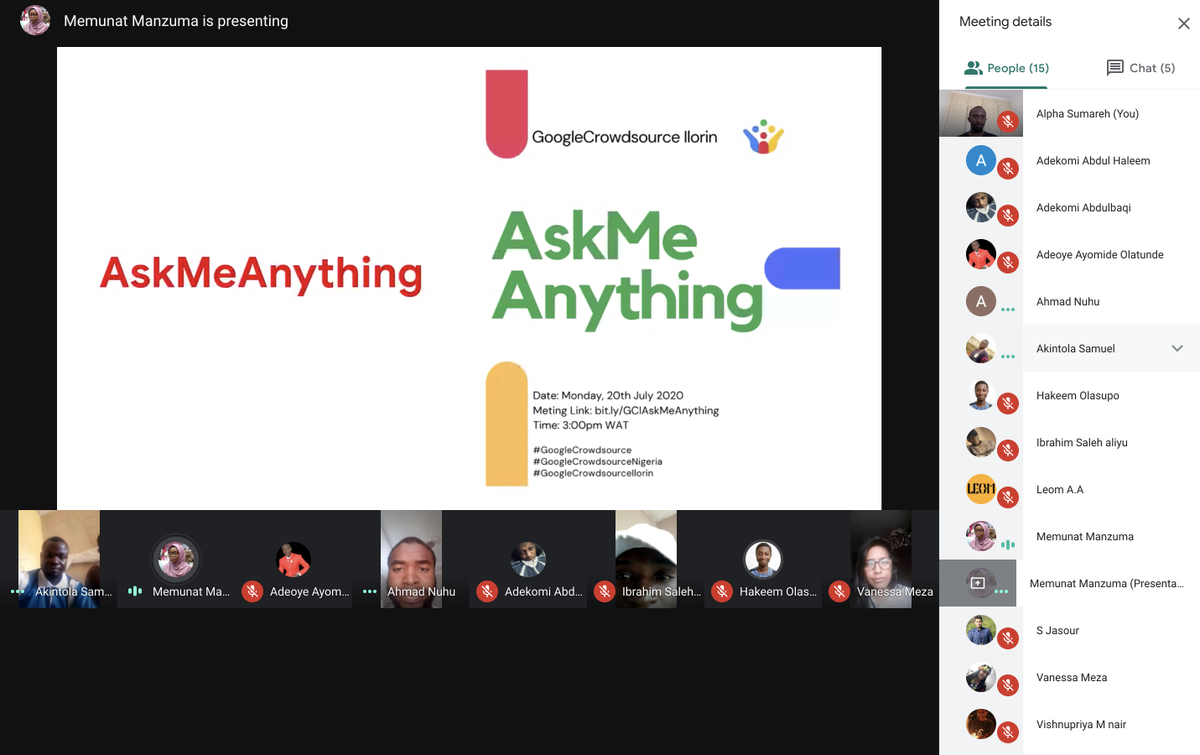Viewport: 1200px width, 755px height.
Task: Close the Meeting details panel
Action: point(1183,23)
